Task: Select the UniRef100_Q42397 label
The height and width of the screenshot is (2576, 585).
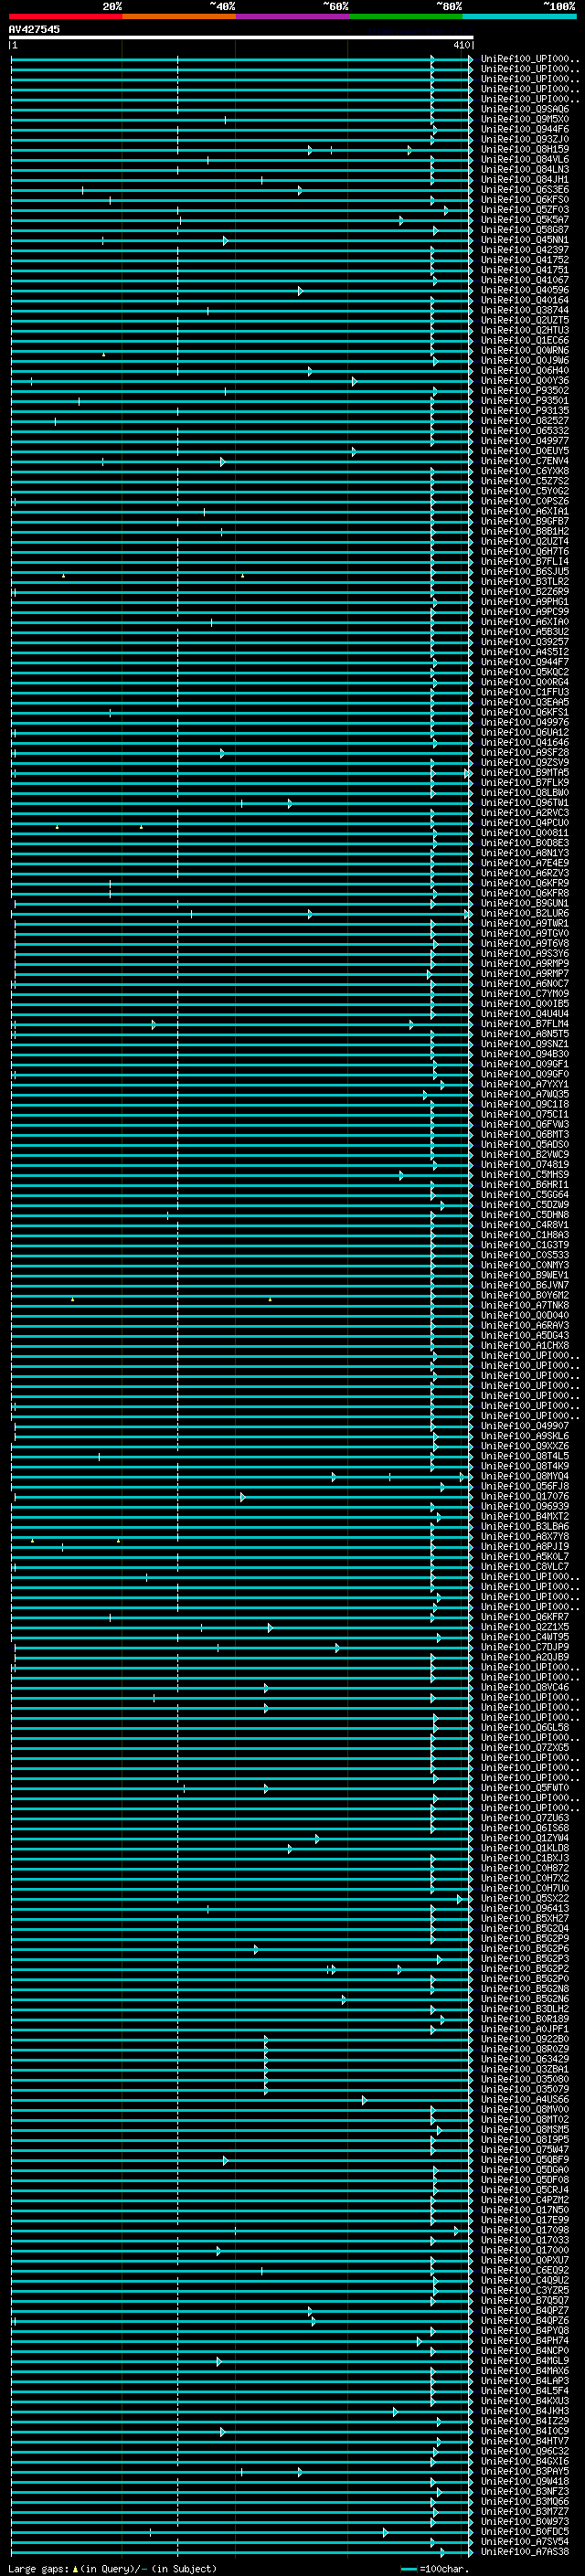Action: pyautogui.click(x=525, y=249)
